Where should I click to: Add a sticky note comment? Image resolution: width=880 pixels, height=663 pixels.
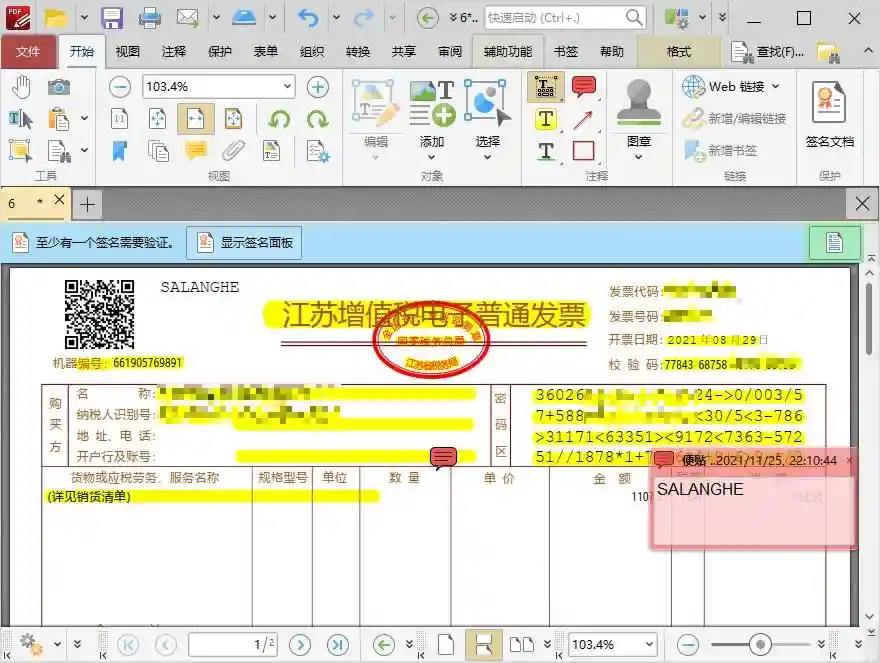(x=583, y=87)
